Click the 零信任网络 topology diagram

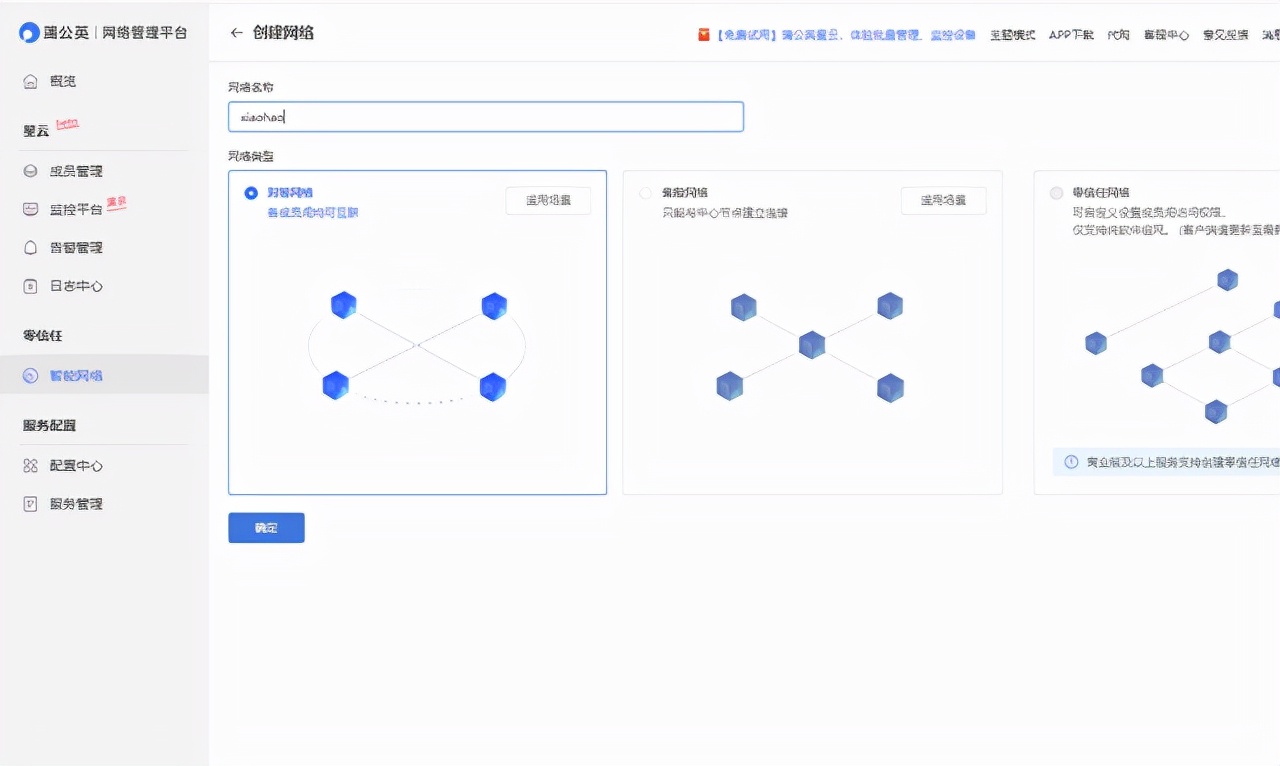click(x=1182, y=346)
